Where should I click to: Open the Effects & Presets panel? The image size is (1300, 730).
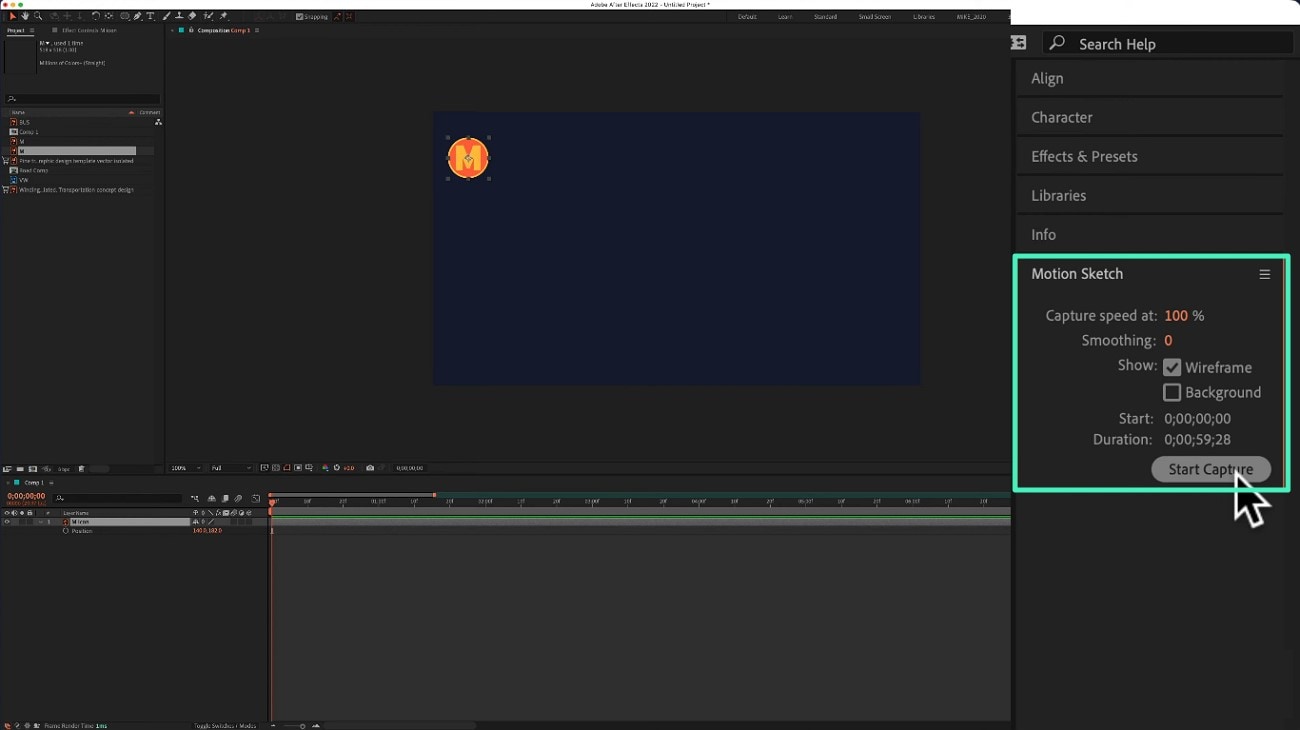(x=1083, y=156)
